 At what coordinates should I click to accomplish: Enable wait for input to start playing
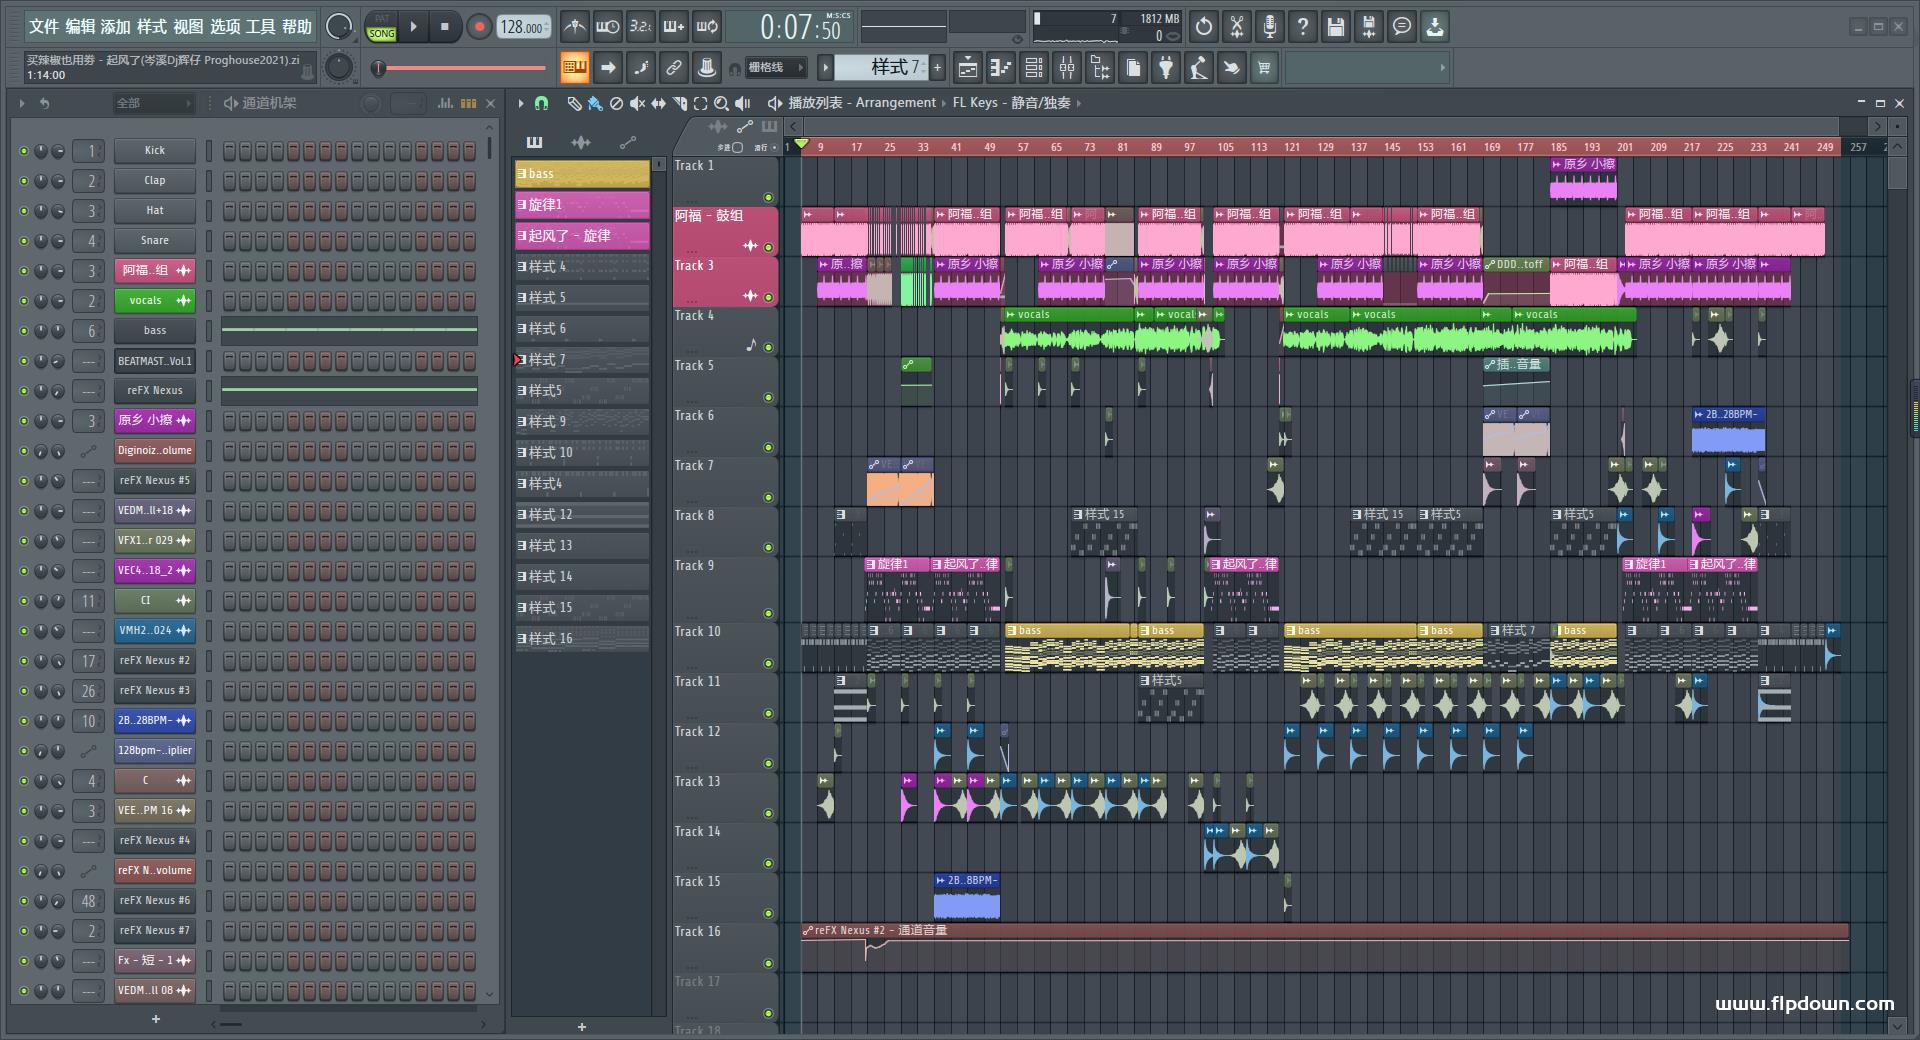pyautogui.click(x=607, y=27)
